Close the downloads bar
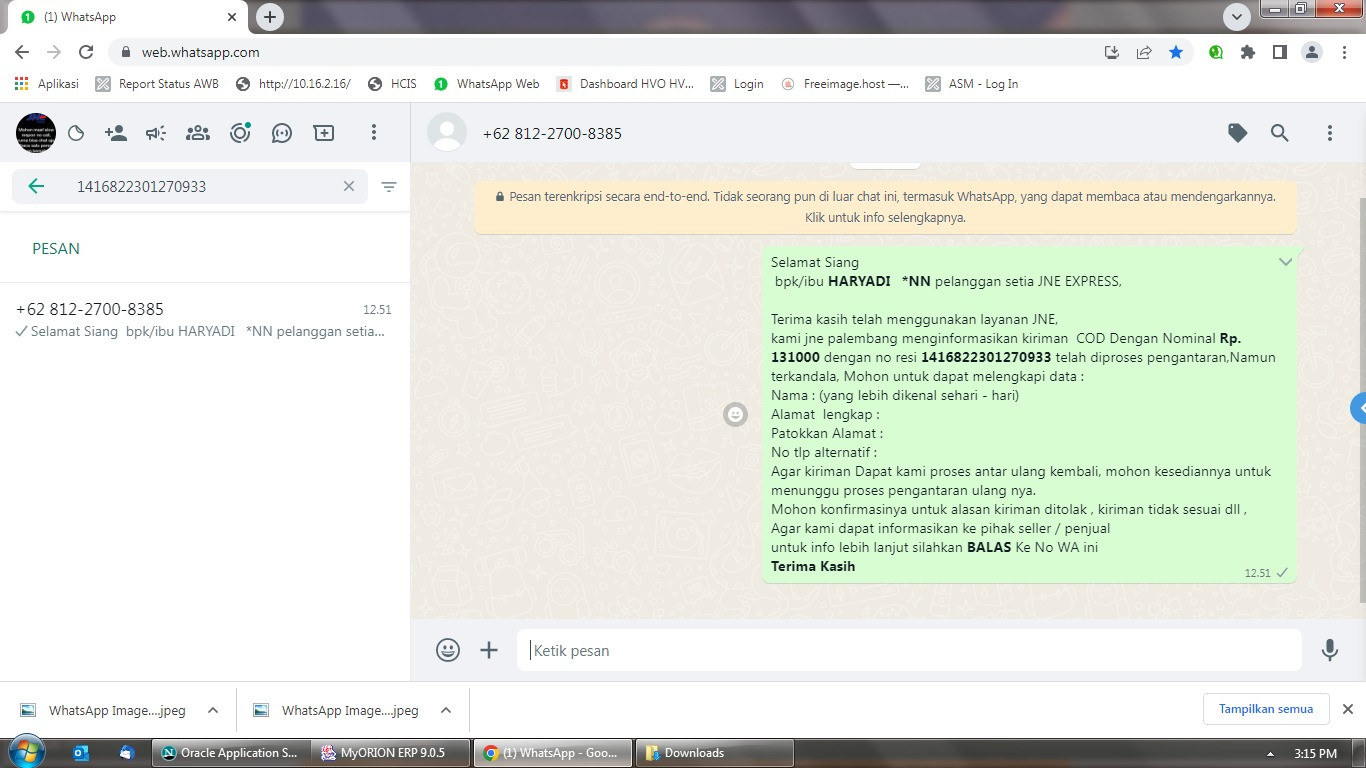1366x768 pixels. click(1347, 709)
